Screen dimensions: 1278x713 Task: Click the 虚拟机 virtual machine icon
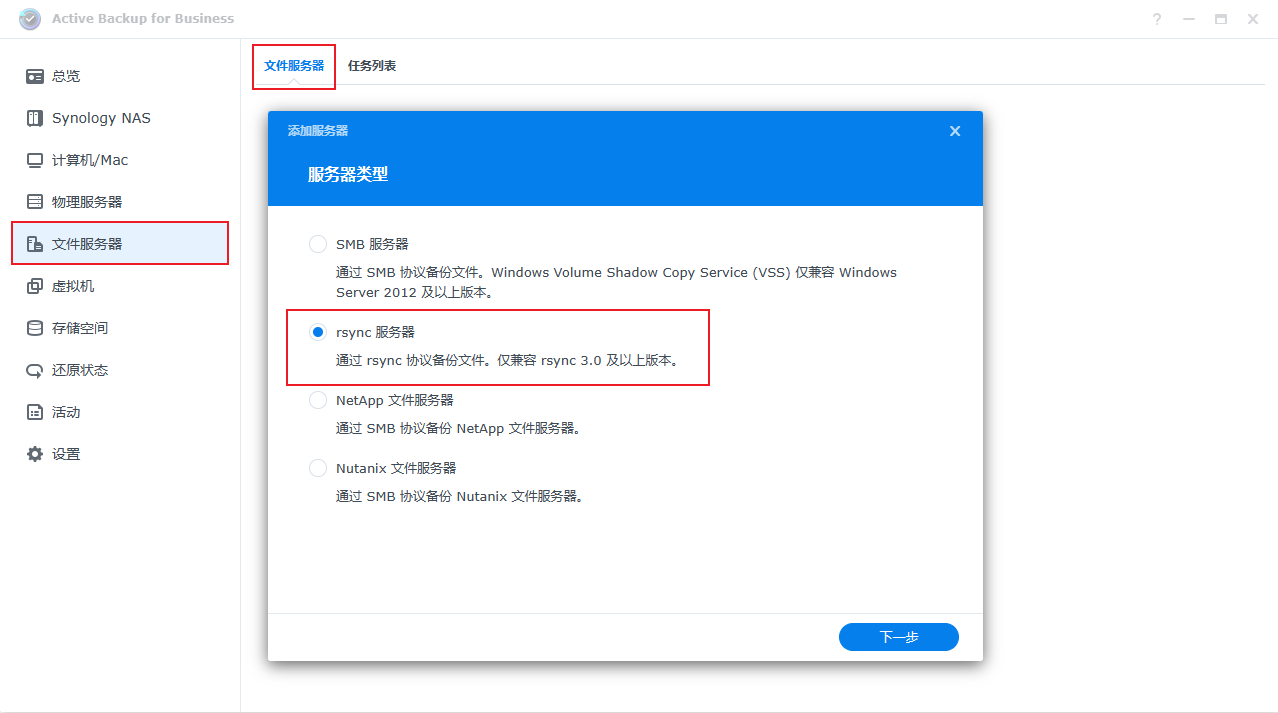click(x=35, y=286)
